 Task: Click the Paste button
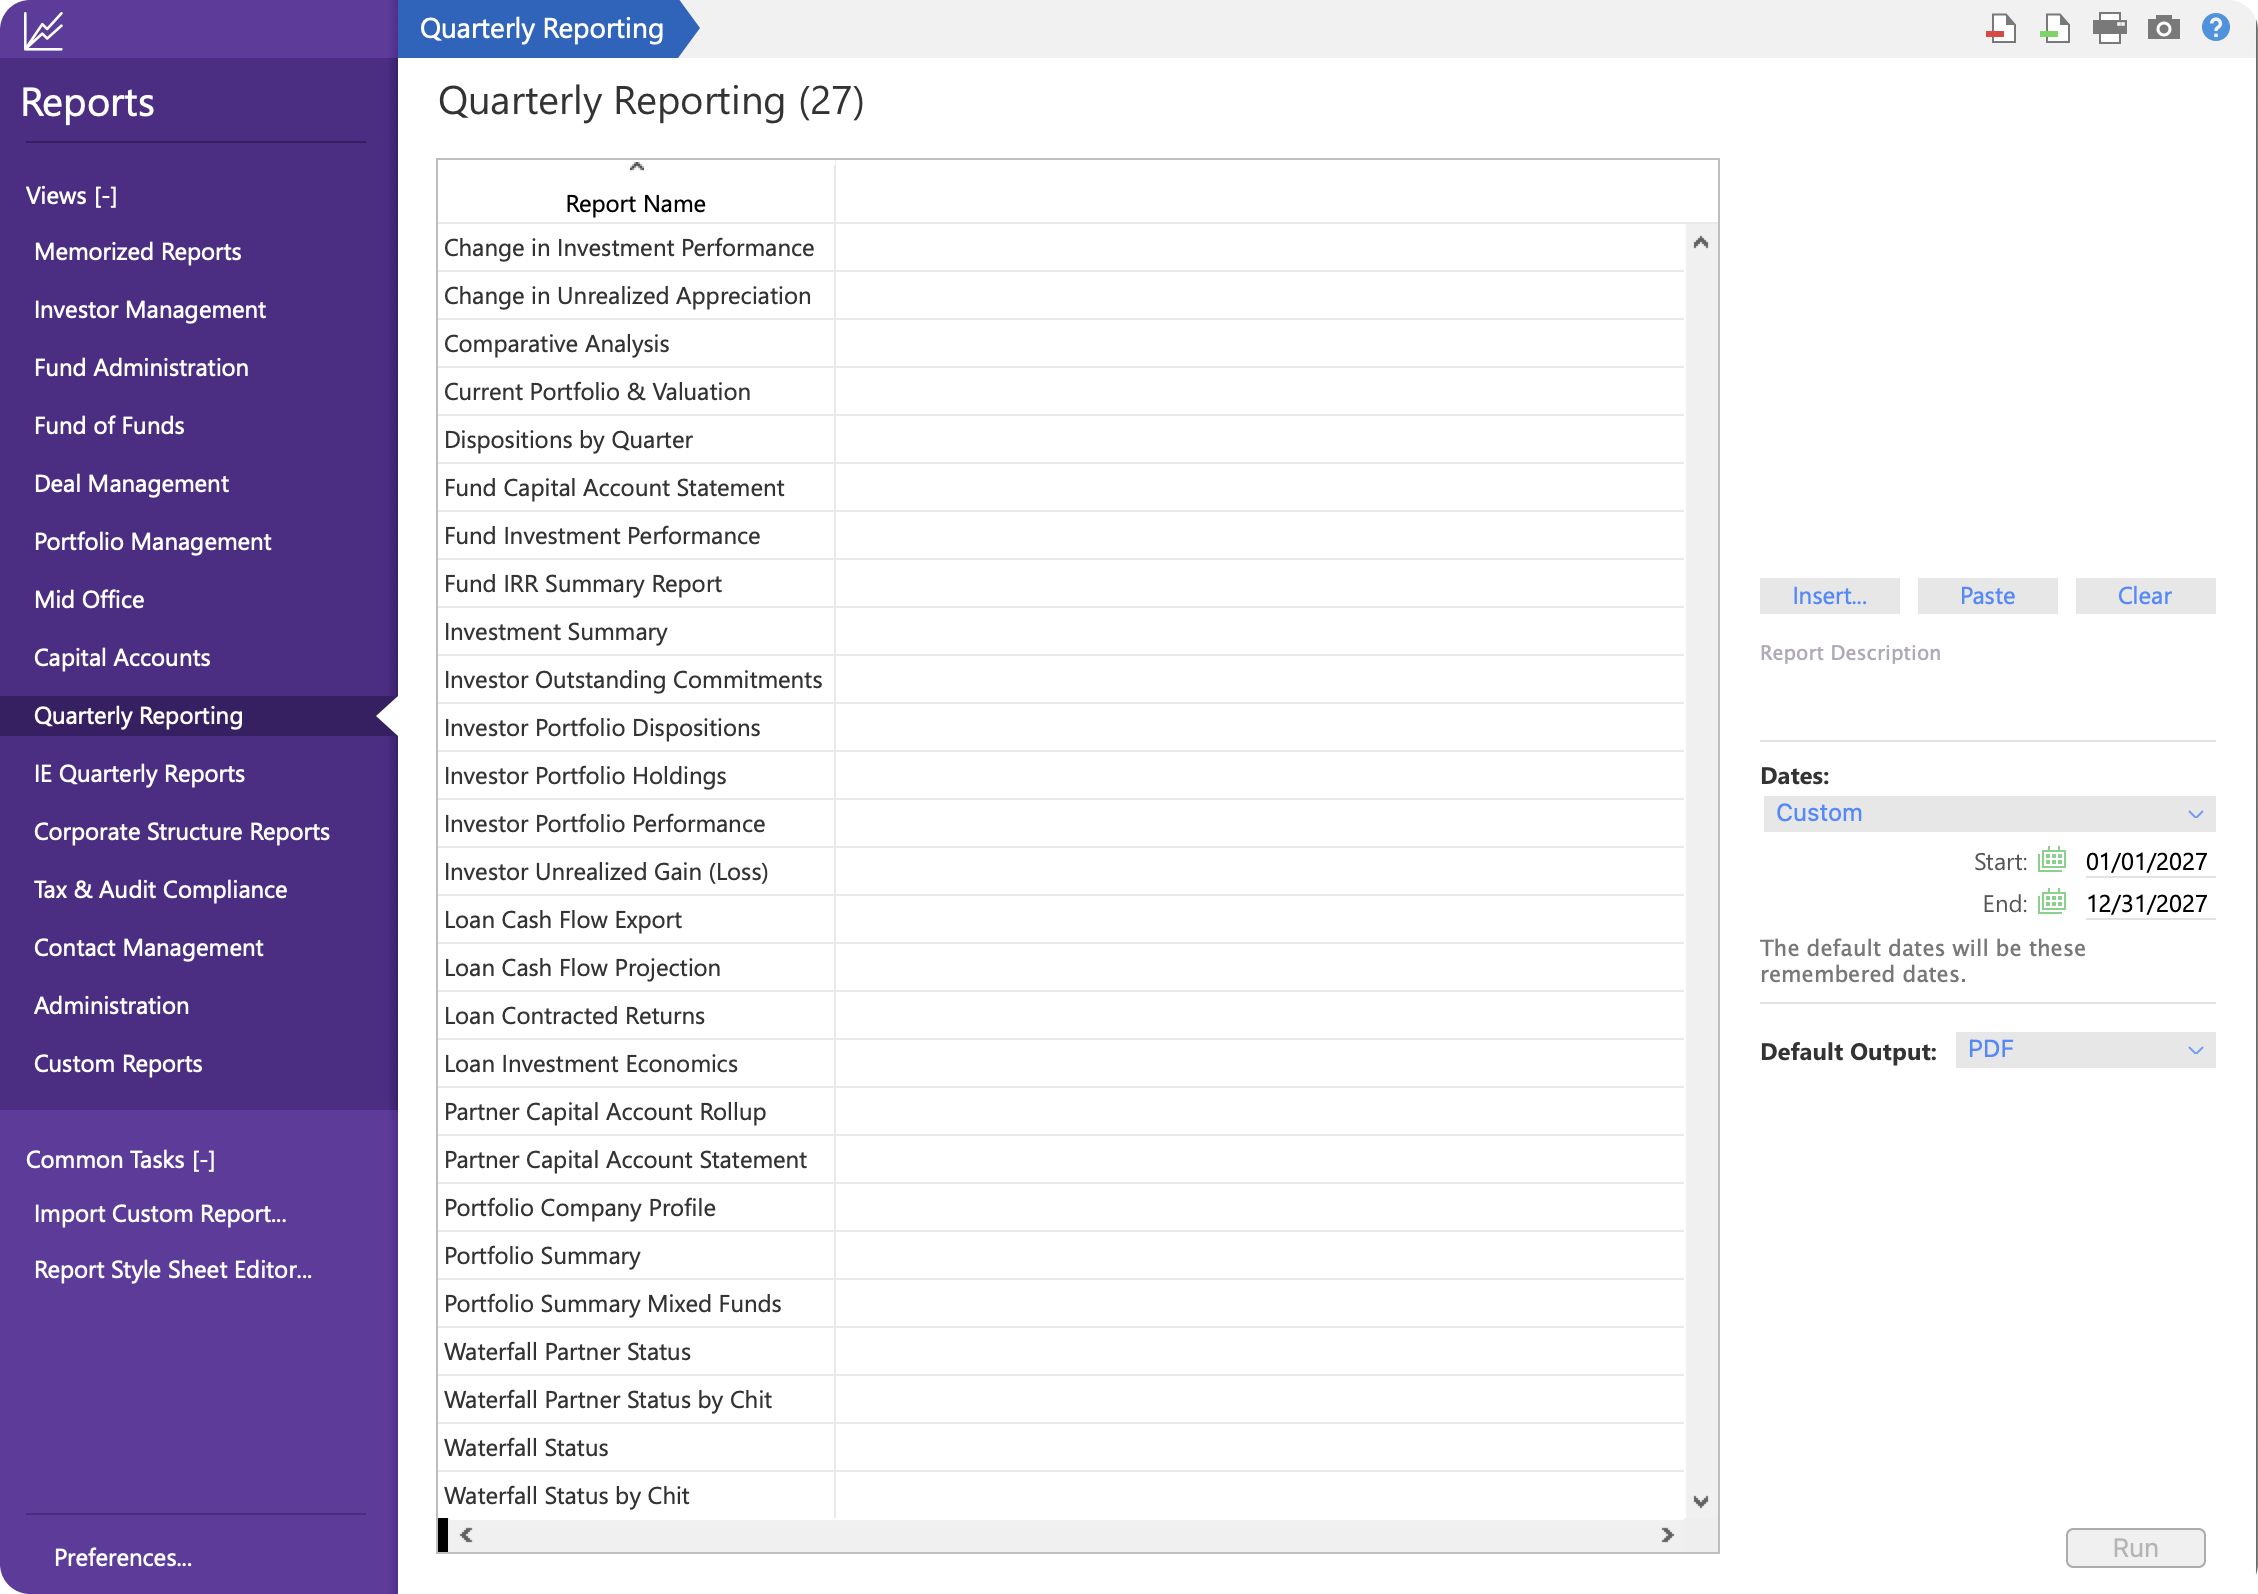[x=1987, y=596]
